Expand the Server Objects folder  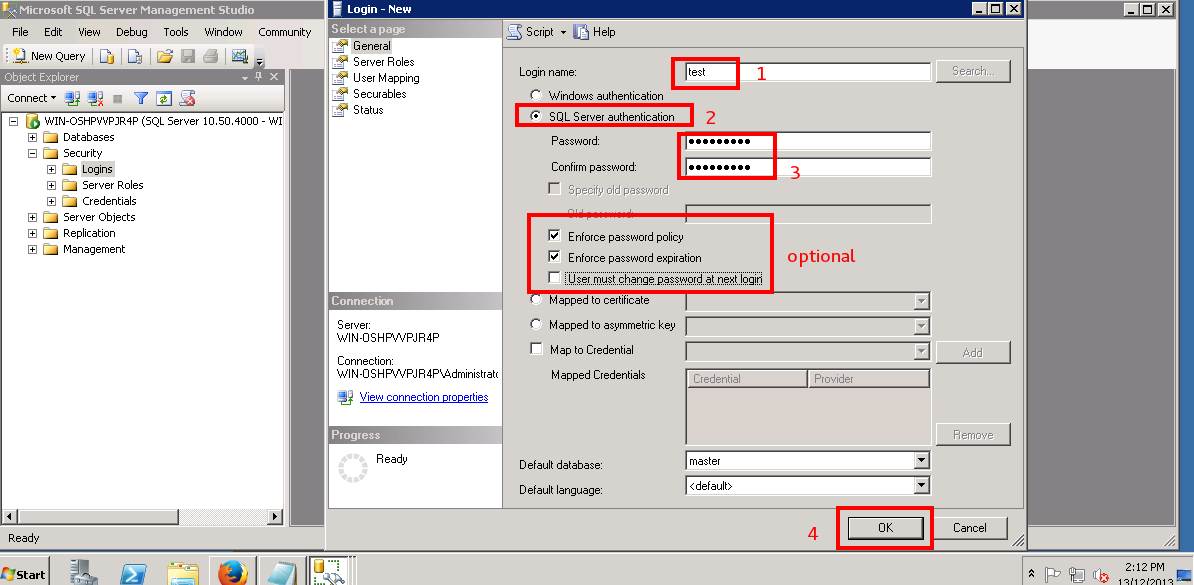click(32, 217)
